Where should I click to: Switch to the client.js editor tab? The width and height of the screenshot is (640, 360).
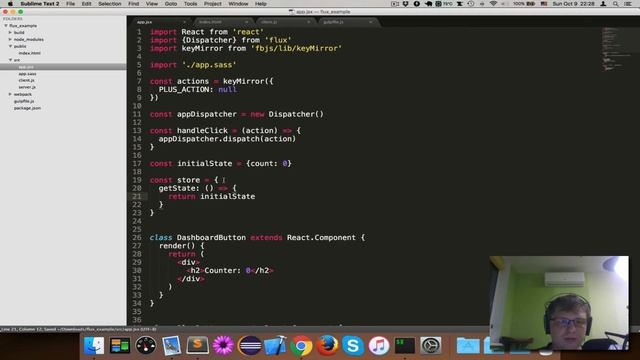[x=284, y=22]
